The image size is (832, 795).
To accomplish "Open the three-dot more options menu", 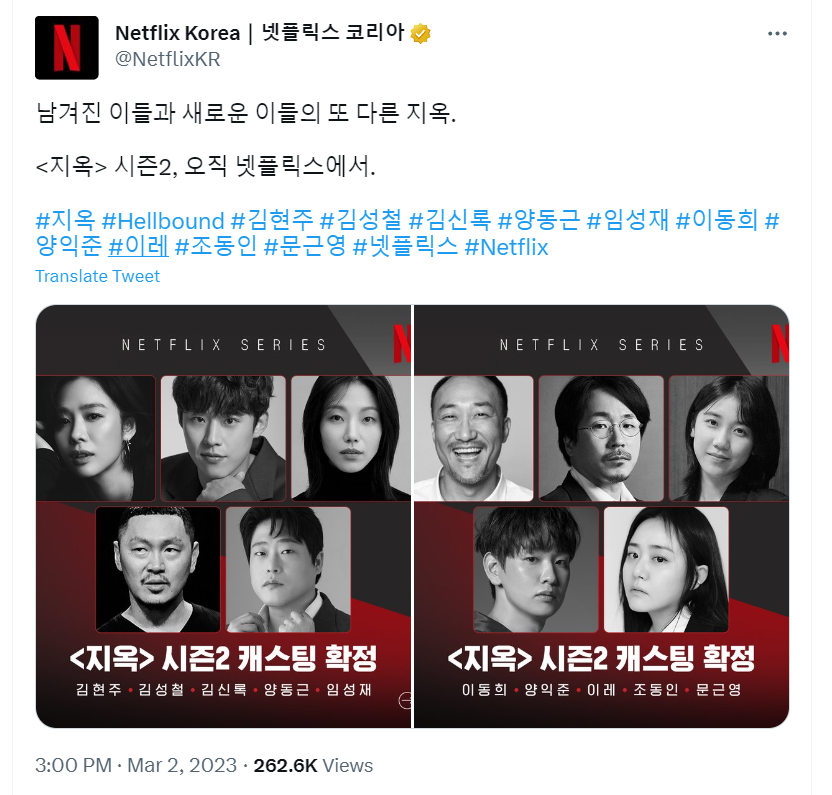I will tap(777, 33).
